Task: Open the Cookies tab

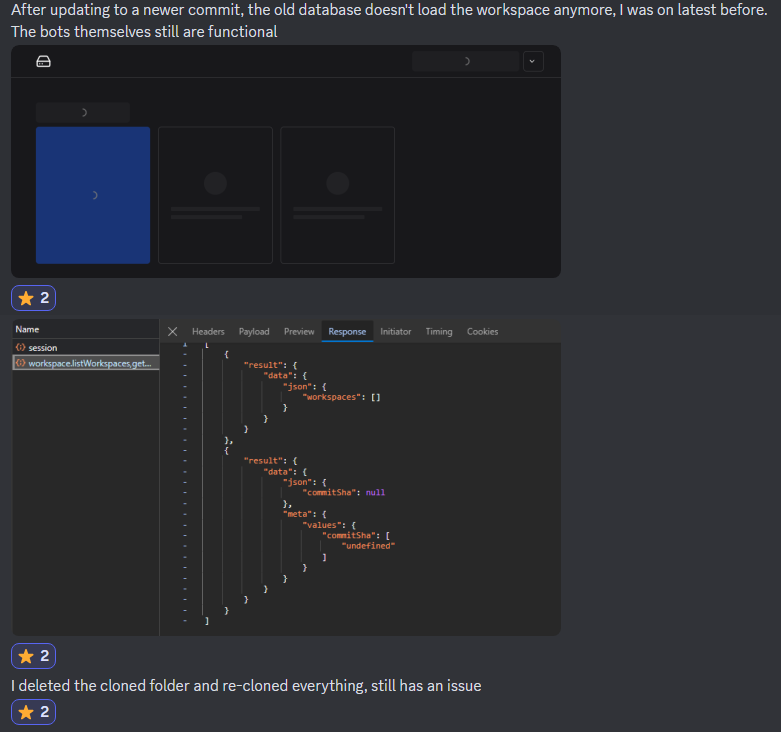Action: click(482, 332)
